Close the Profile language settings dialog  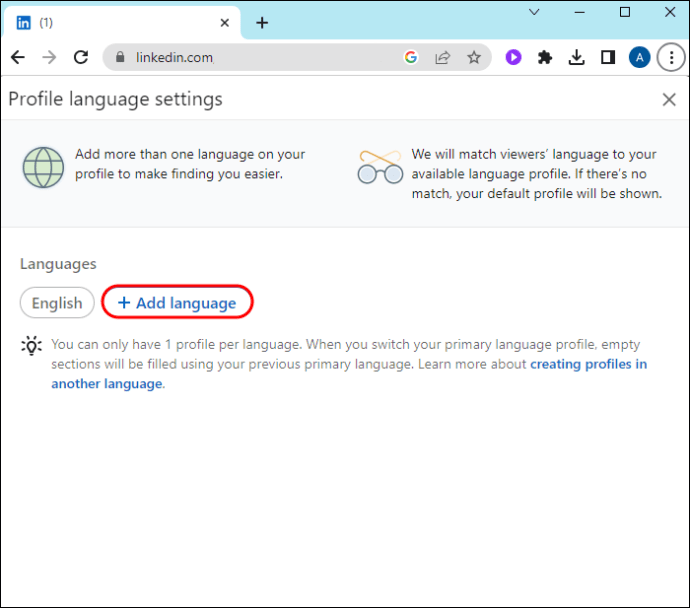(669, 99)
